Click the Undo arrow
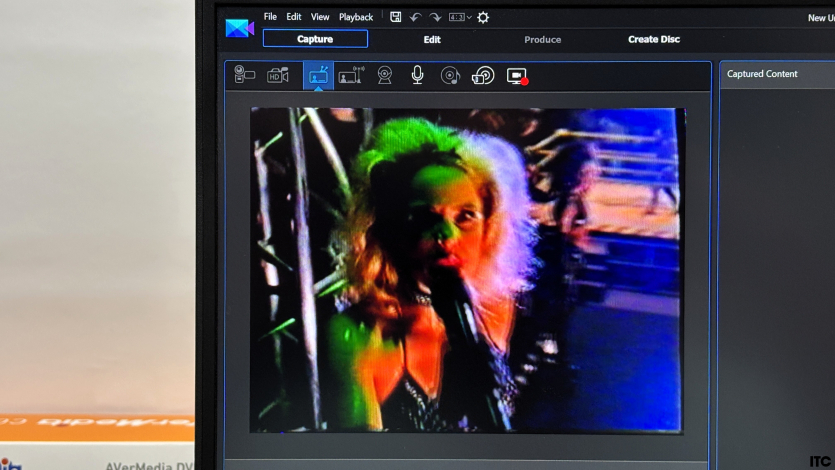The width and height of the screenshot is (835, 470). (415, 17)
